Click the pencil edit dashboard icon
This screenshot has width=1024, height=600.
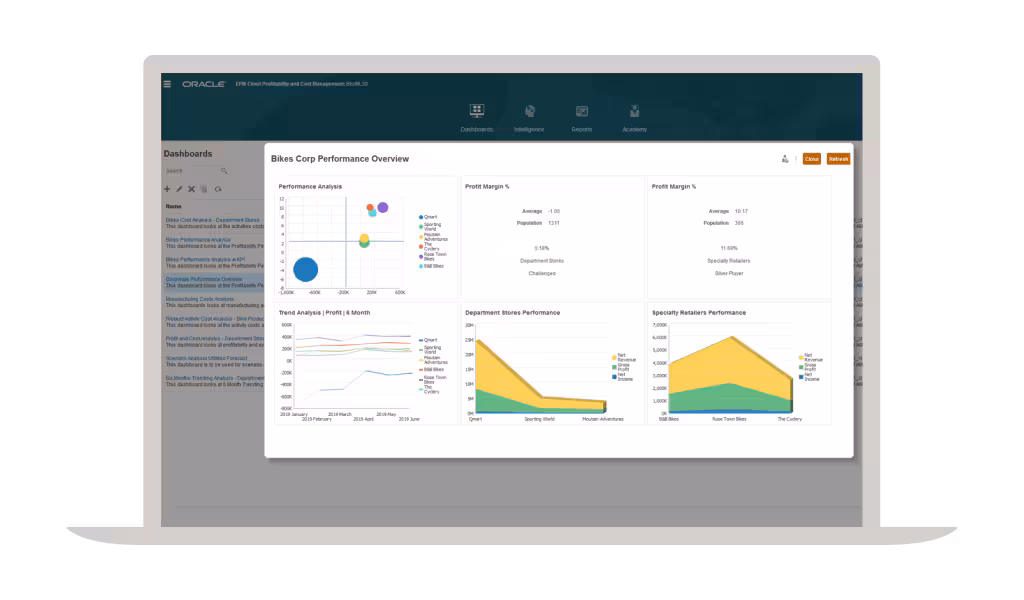point(179,189)
